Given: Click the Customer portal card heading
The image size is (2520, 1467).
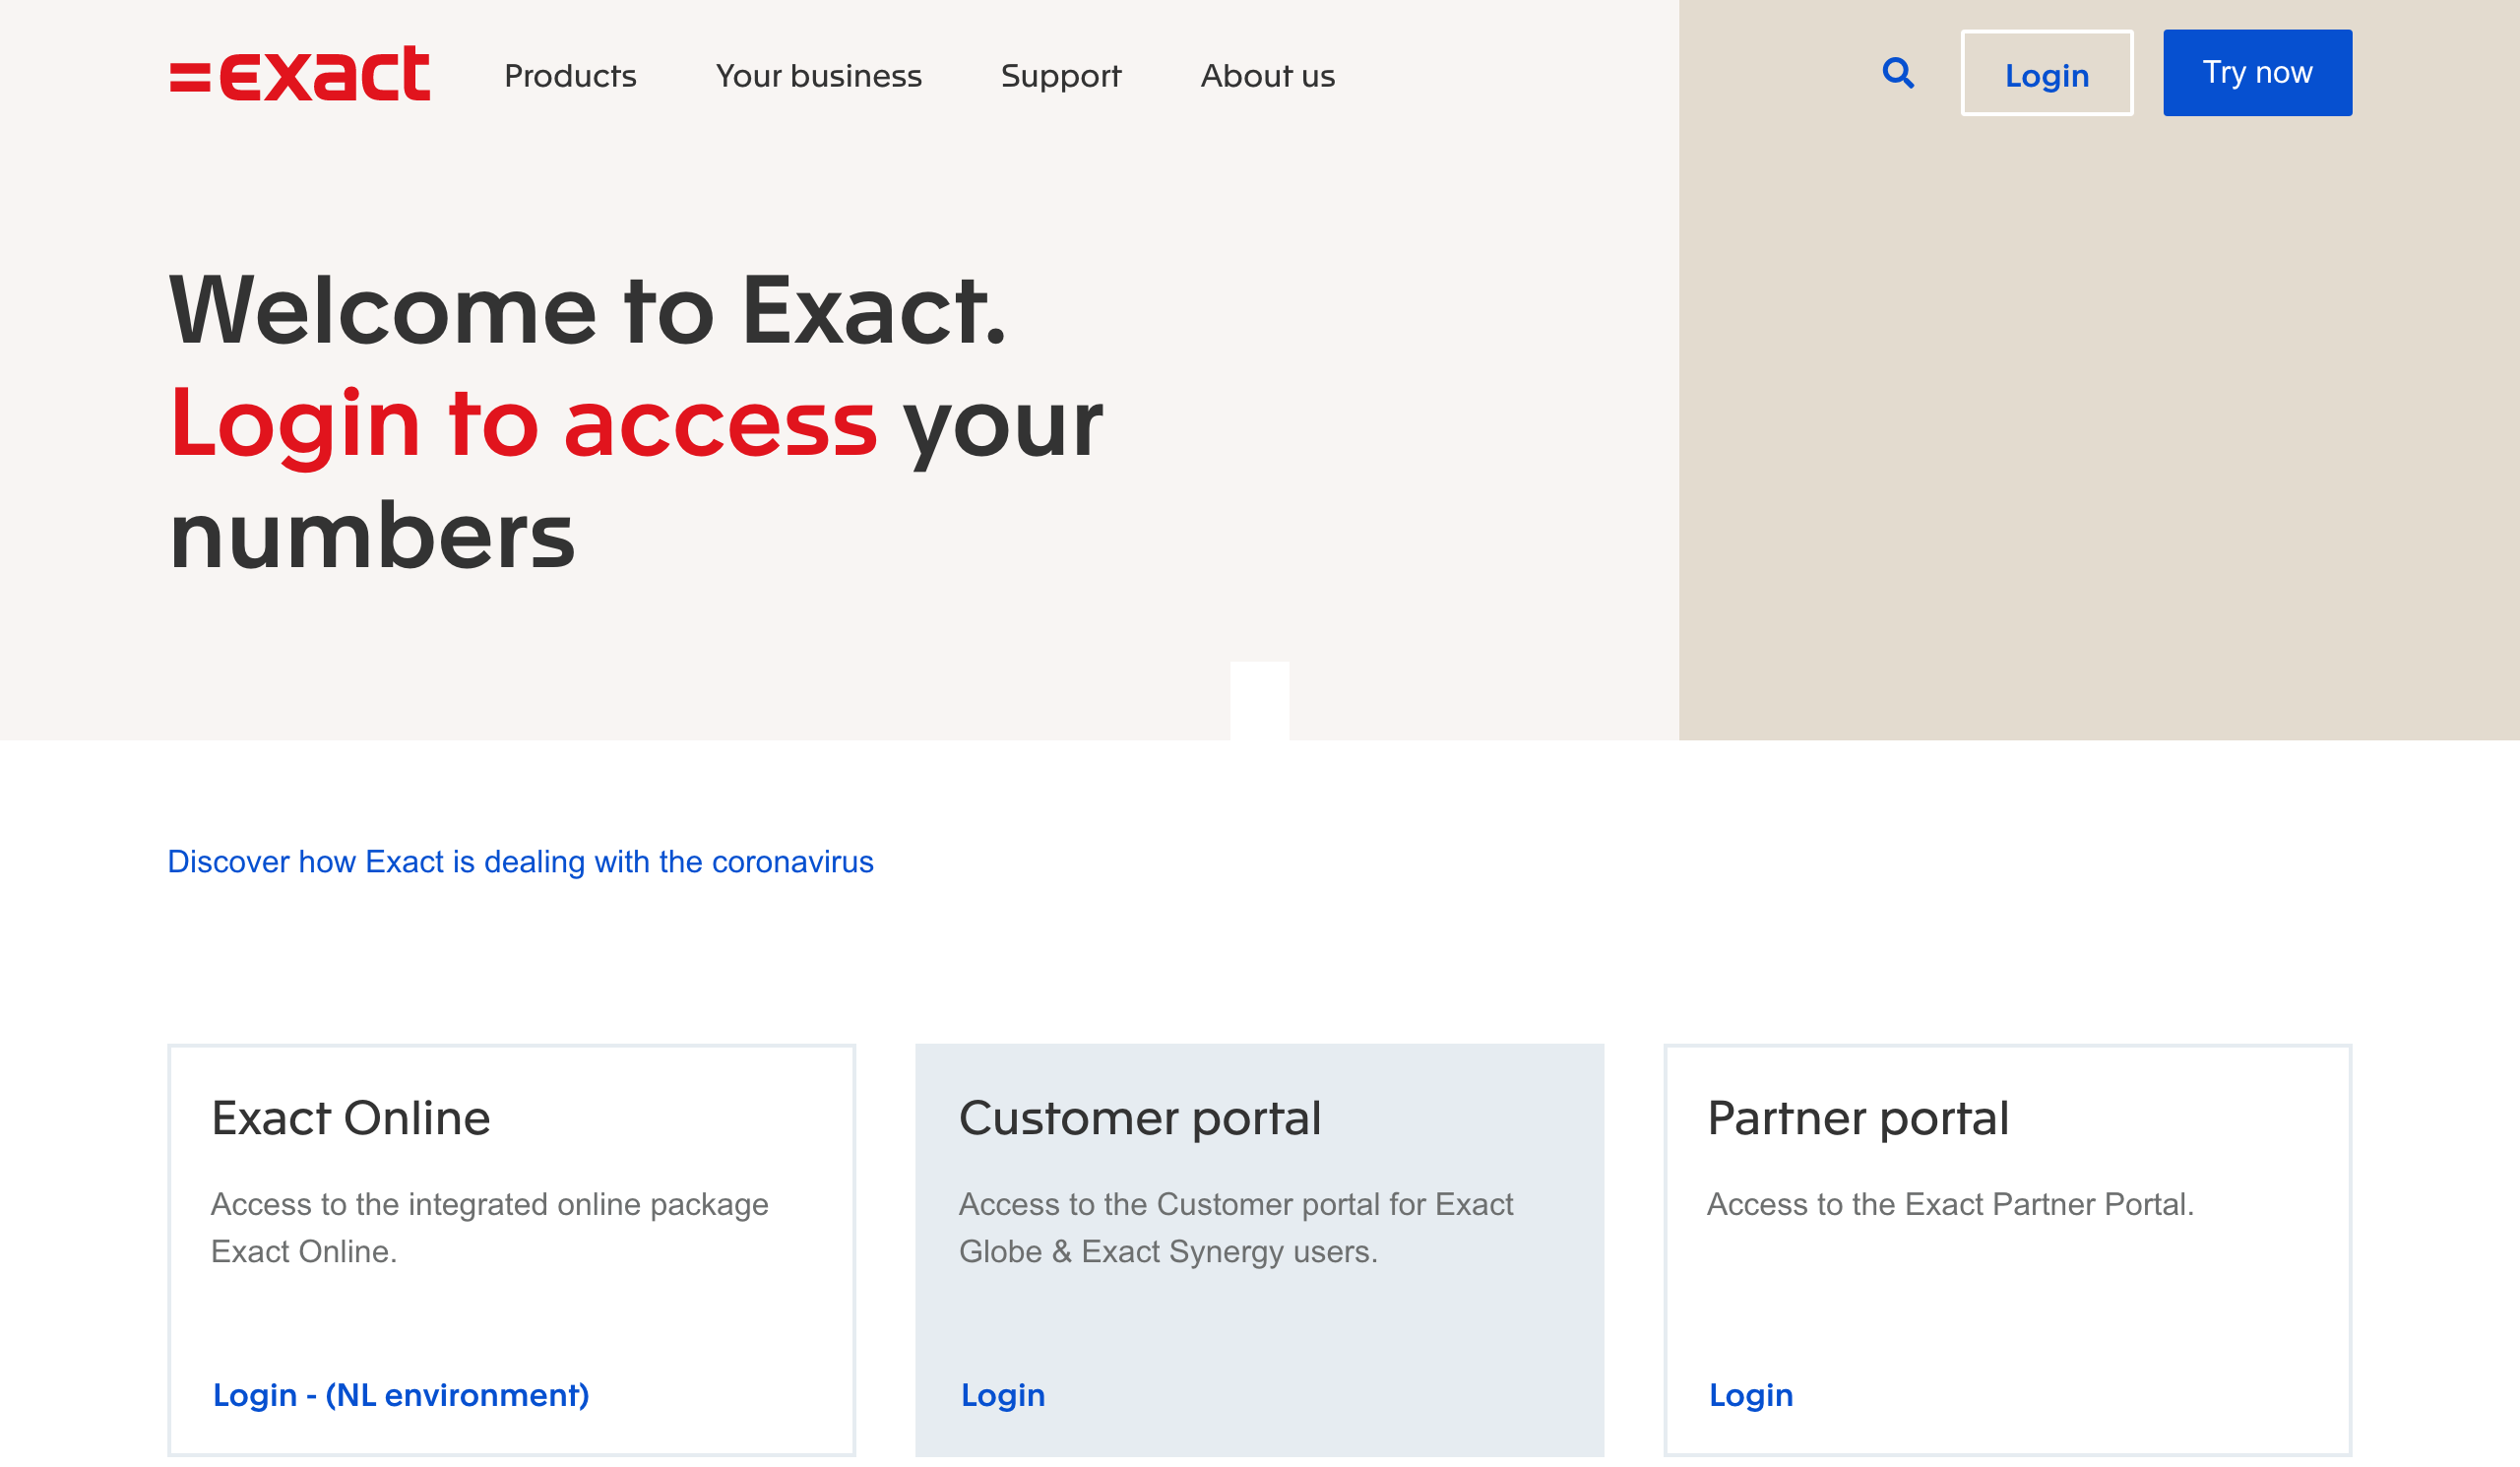Looking at the screenshot, I should (1139, 1118).
